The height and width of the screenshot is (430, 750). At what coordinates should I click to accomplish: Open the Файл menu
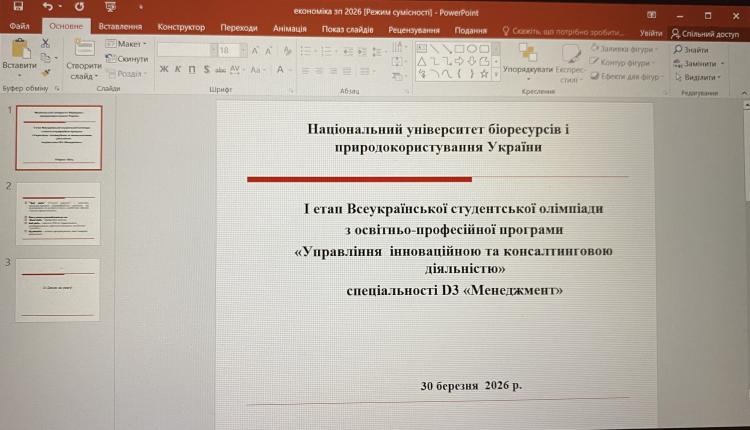click(x=20, y=26)
